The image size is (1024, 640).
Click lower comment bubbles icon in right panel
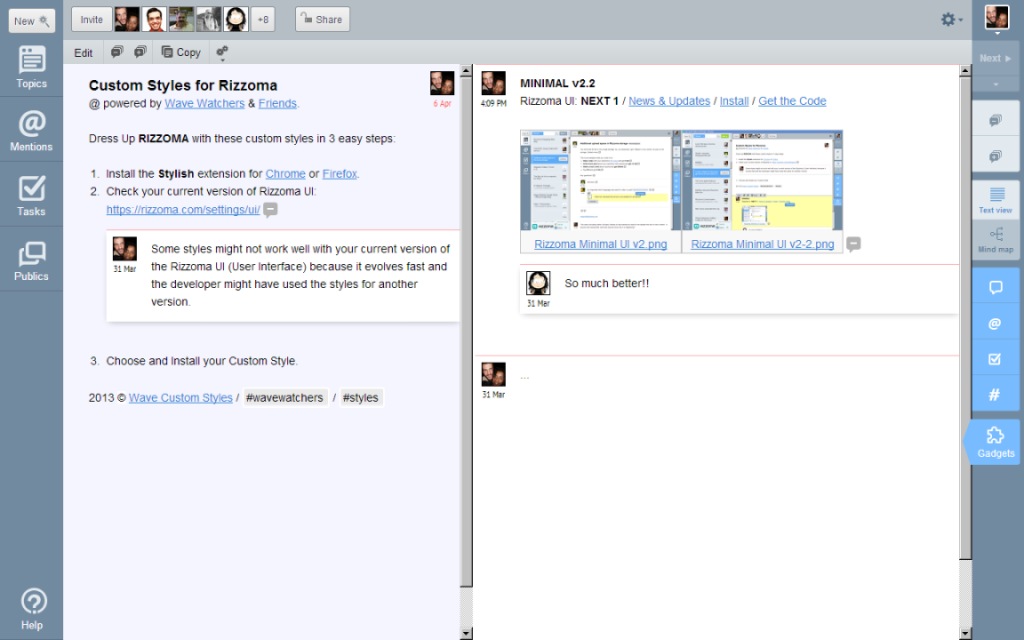point(995,156)
